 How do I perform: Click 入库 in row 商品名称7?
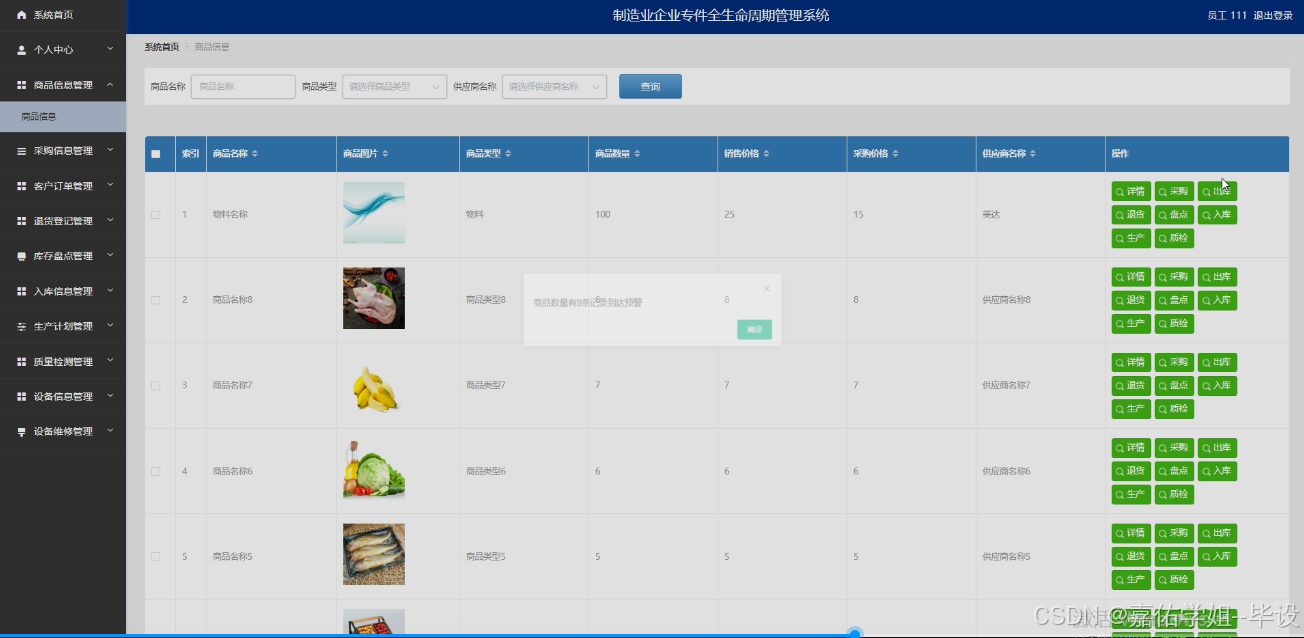pyautogui.click(x=1217, y=385)
